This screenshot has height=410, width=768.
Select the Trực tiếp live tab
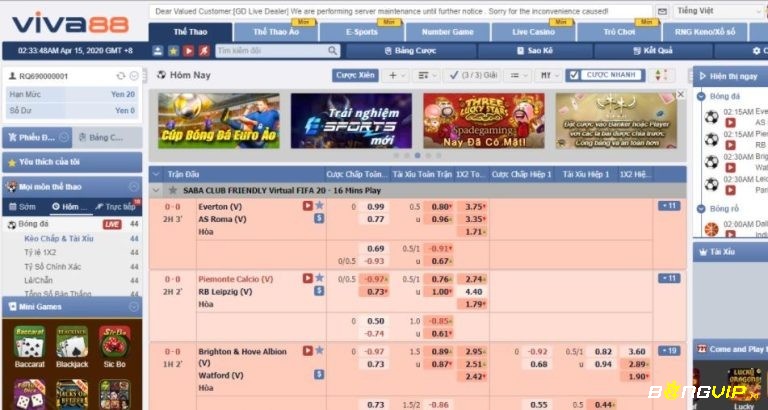[x=117, y=207]
